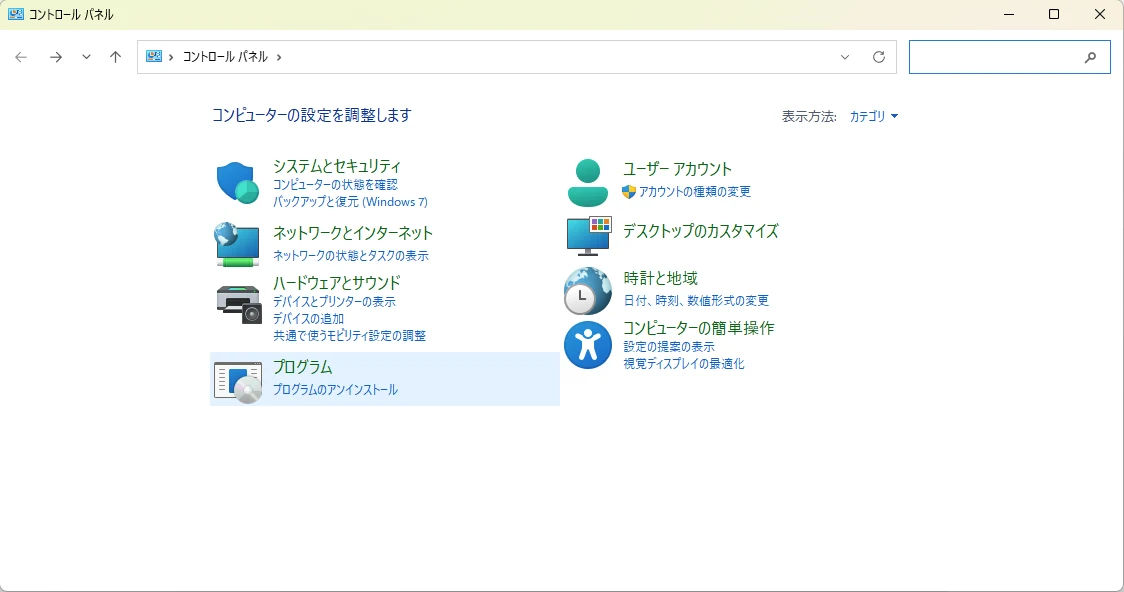Expand chevron after コントロール パネル breadcrumb

coord(279,57)
